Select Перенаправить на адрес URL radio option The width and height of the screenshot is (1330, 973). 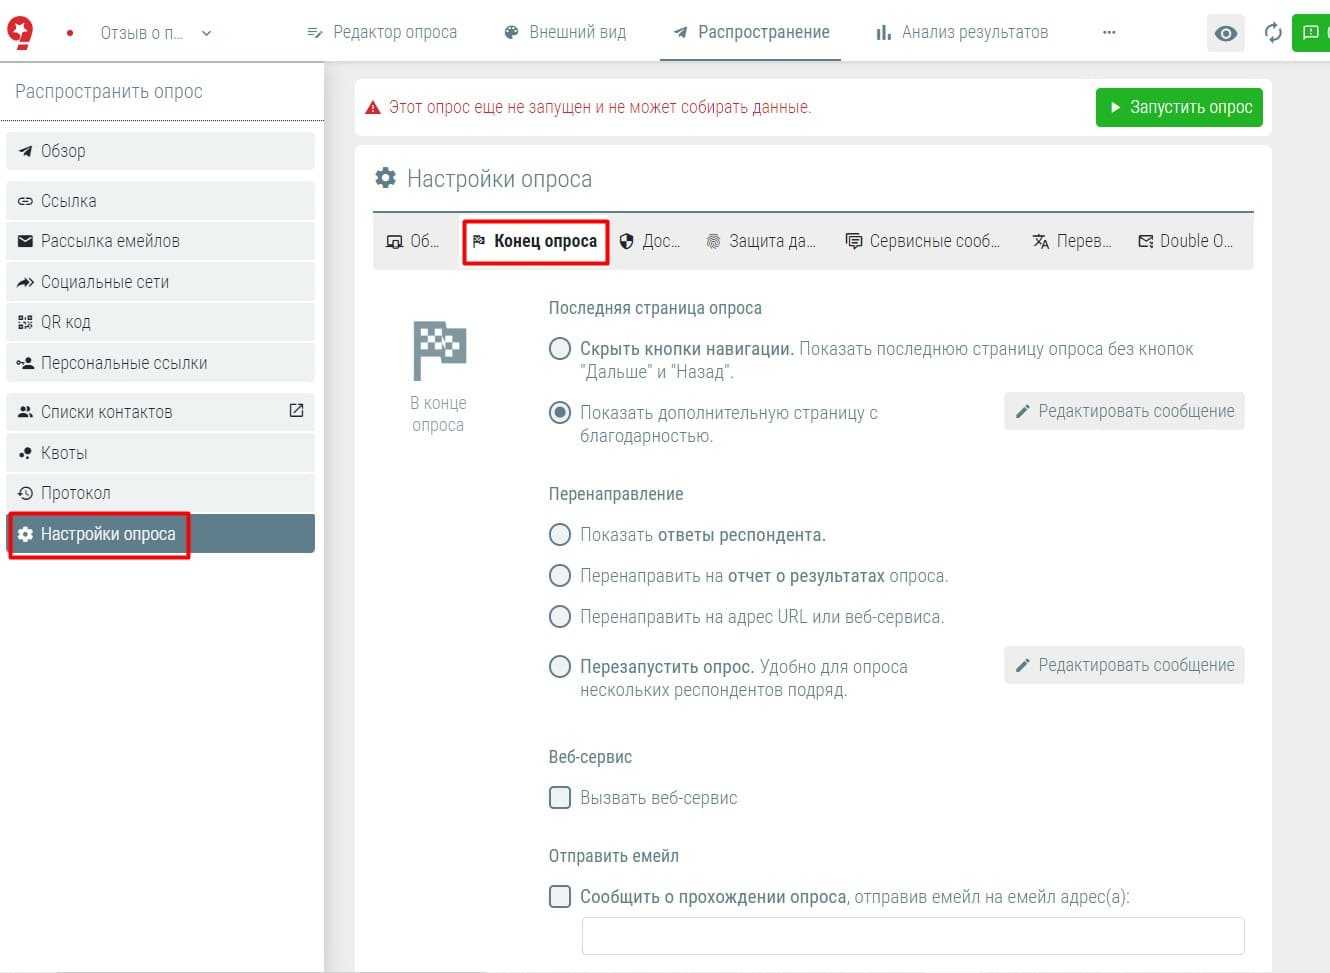click(560, 616)
